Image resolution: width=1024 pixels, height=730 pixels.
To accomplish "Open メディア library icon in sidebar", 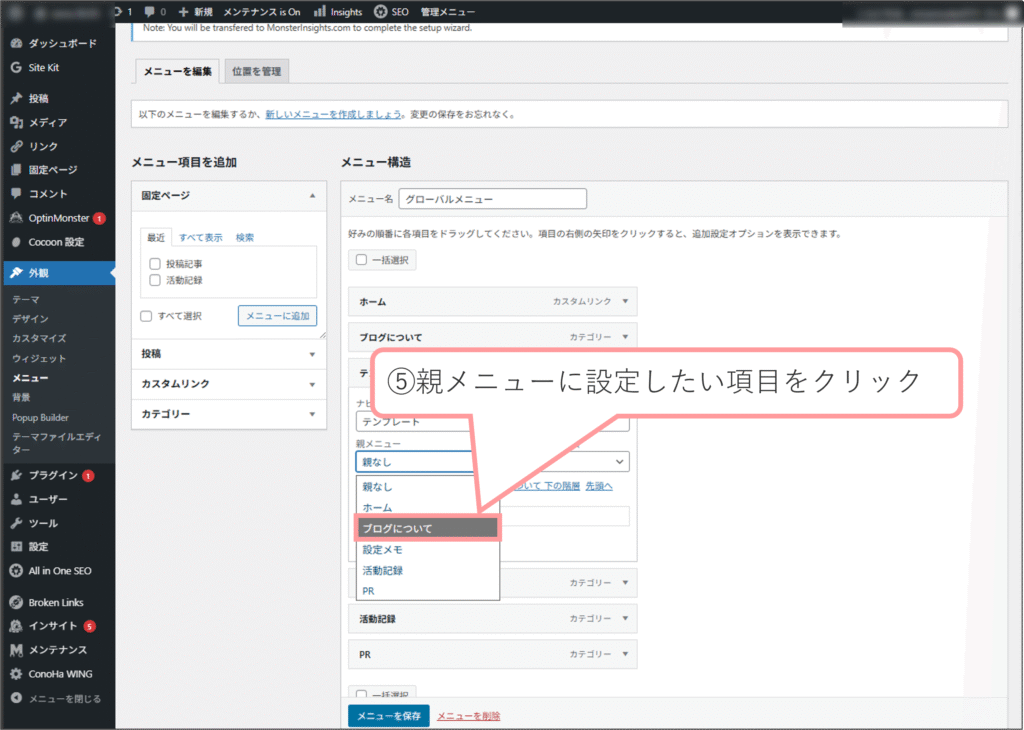I will (x=16, y=123).
